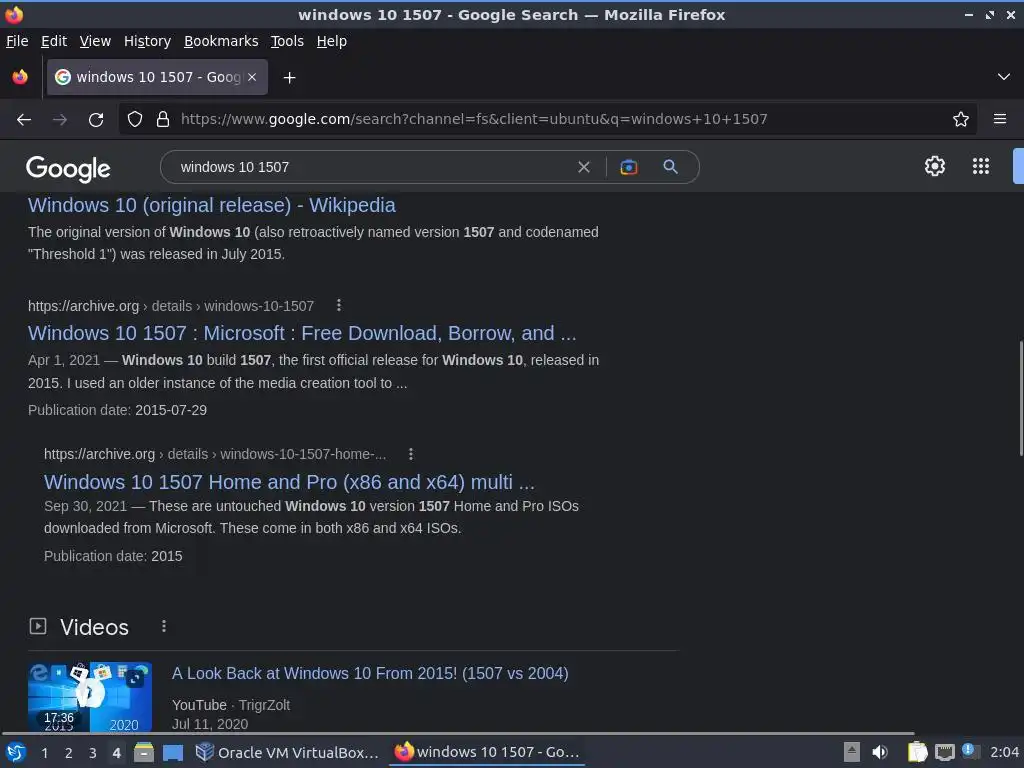Close the windows 10 1507 tab
The image size is (1024, 768).
[252, 77]
